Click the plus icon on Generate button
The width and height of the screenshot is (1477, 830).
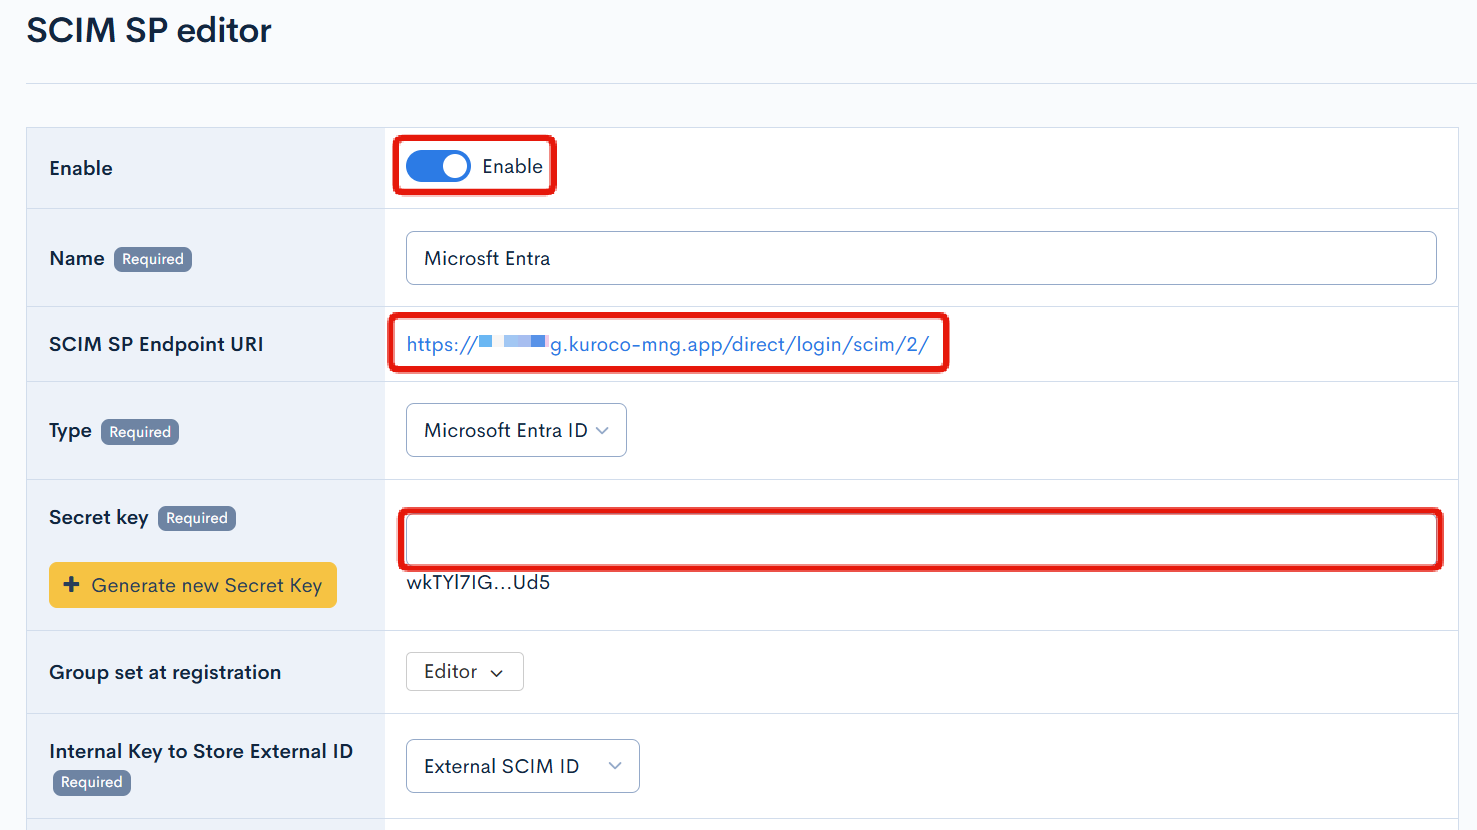71,585
